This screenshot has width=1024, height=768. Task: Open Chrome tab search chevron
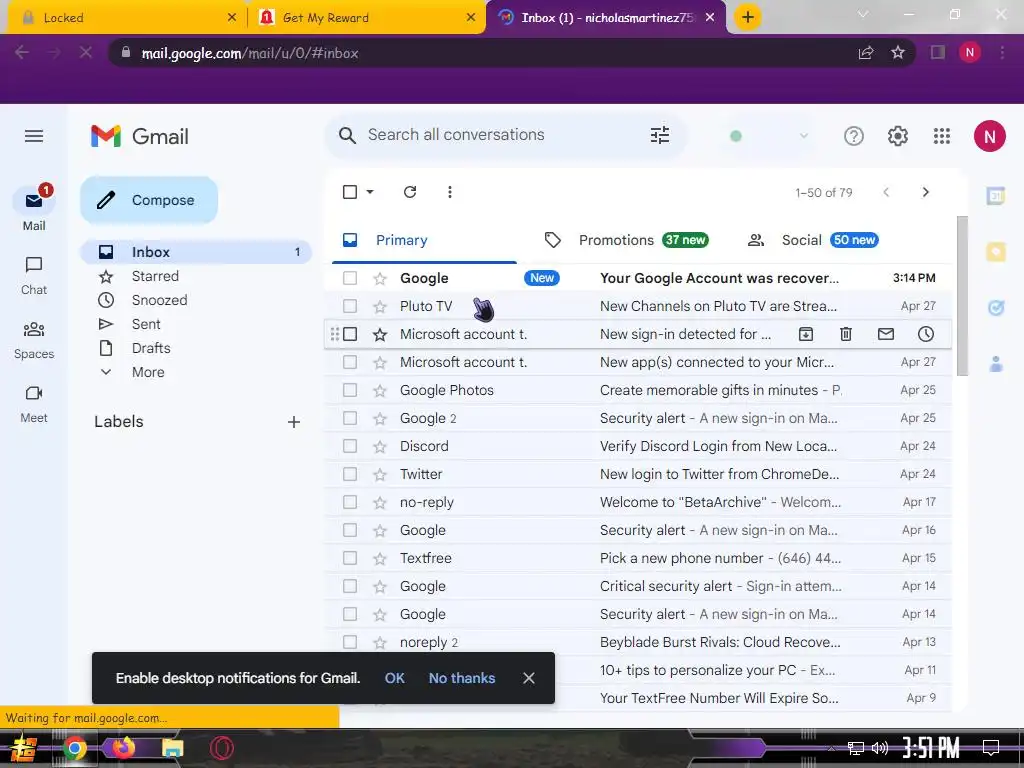pyautogui.click(x=863, y=14)
